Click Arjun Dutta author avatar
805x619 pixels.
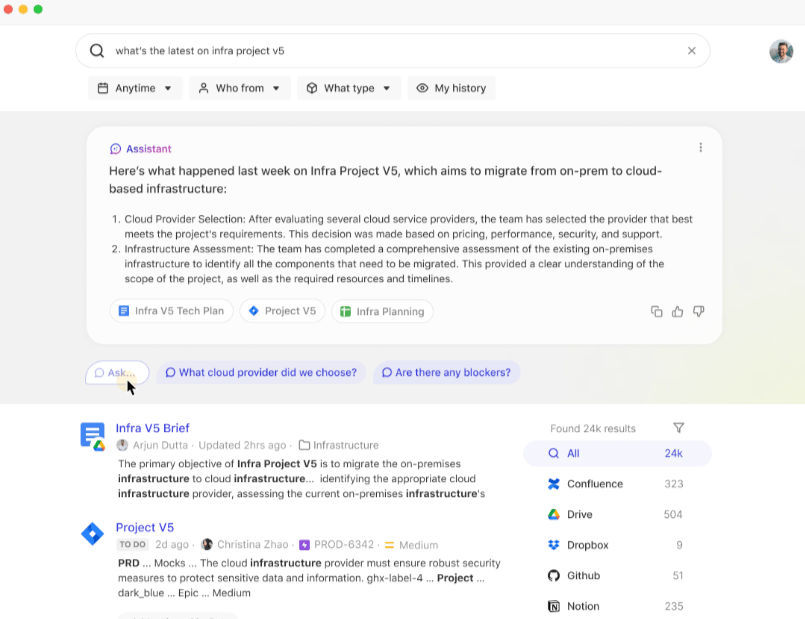click(x=122, y=445)
